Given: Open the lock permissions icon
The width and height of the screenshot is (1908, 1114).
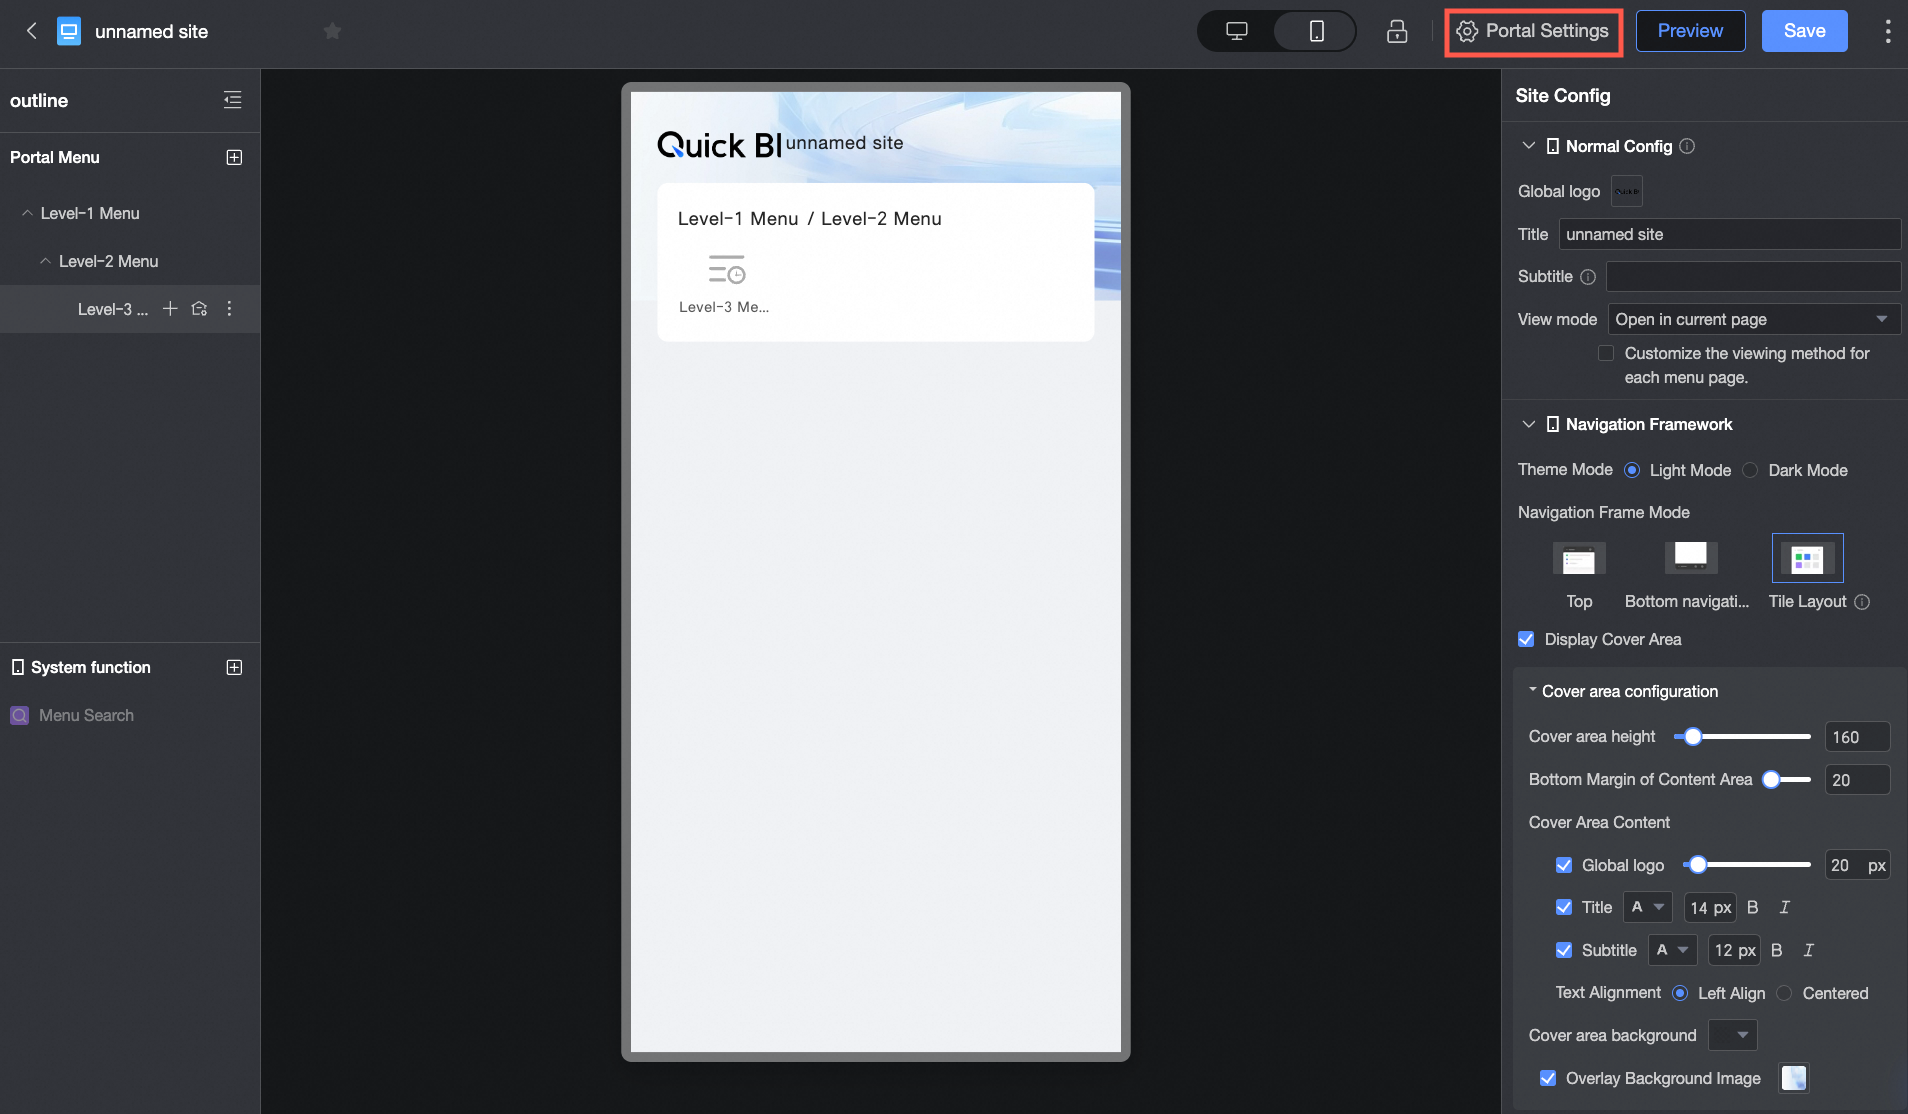Looking at the screenshot, I should click(x=1397, y=31).
